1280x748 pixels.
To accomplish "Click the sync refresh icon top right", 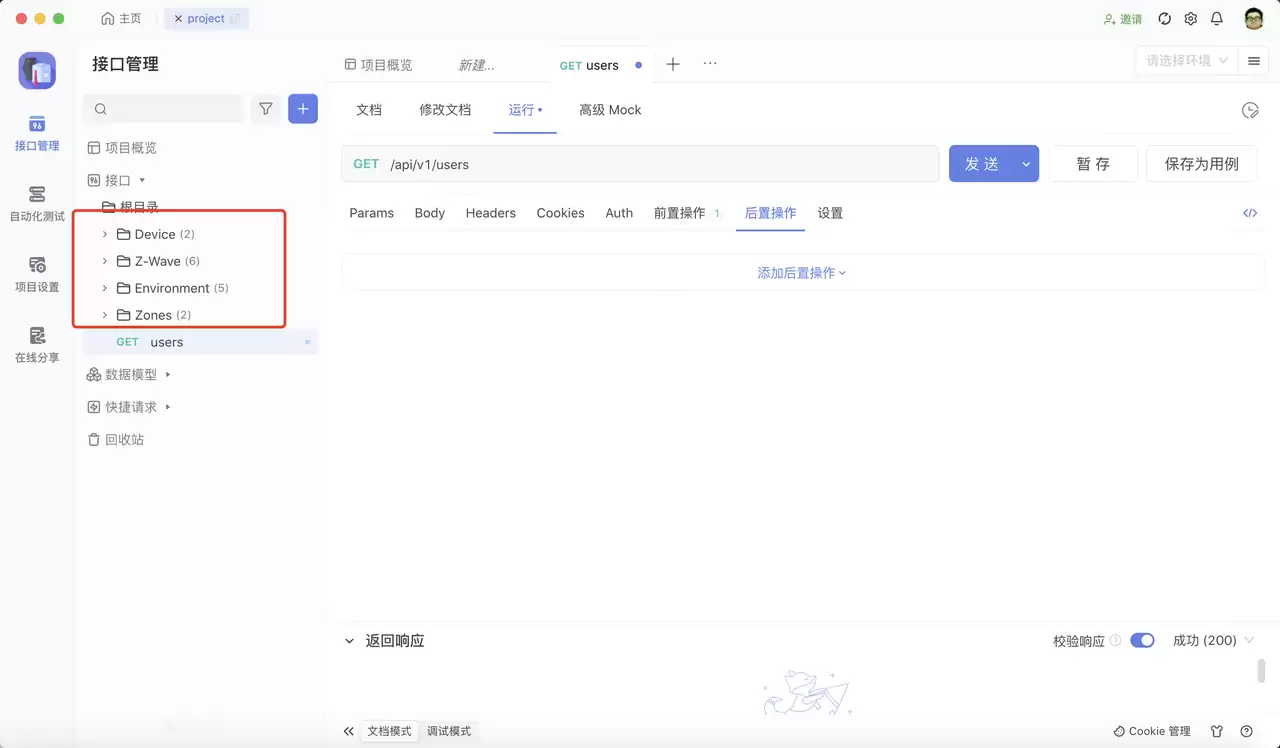I will 1164,19.
